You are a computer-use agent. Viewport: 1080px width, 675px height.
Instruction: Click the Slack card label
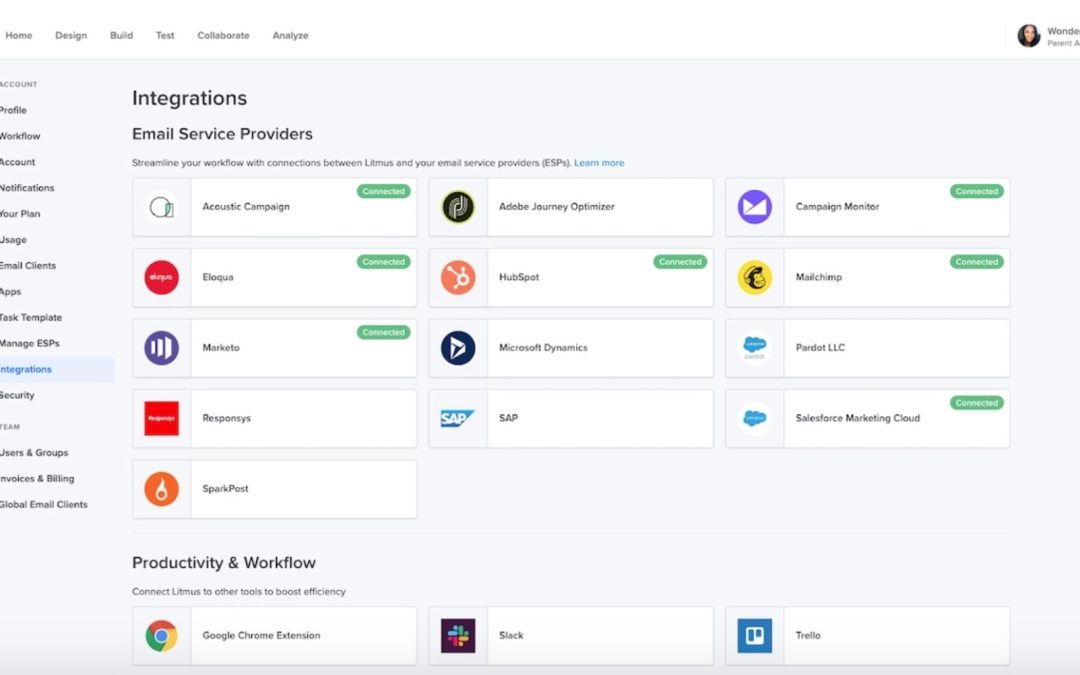click(x=511, y=636)
